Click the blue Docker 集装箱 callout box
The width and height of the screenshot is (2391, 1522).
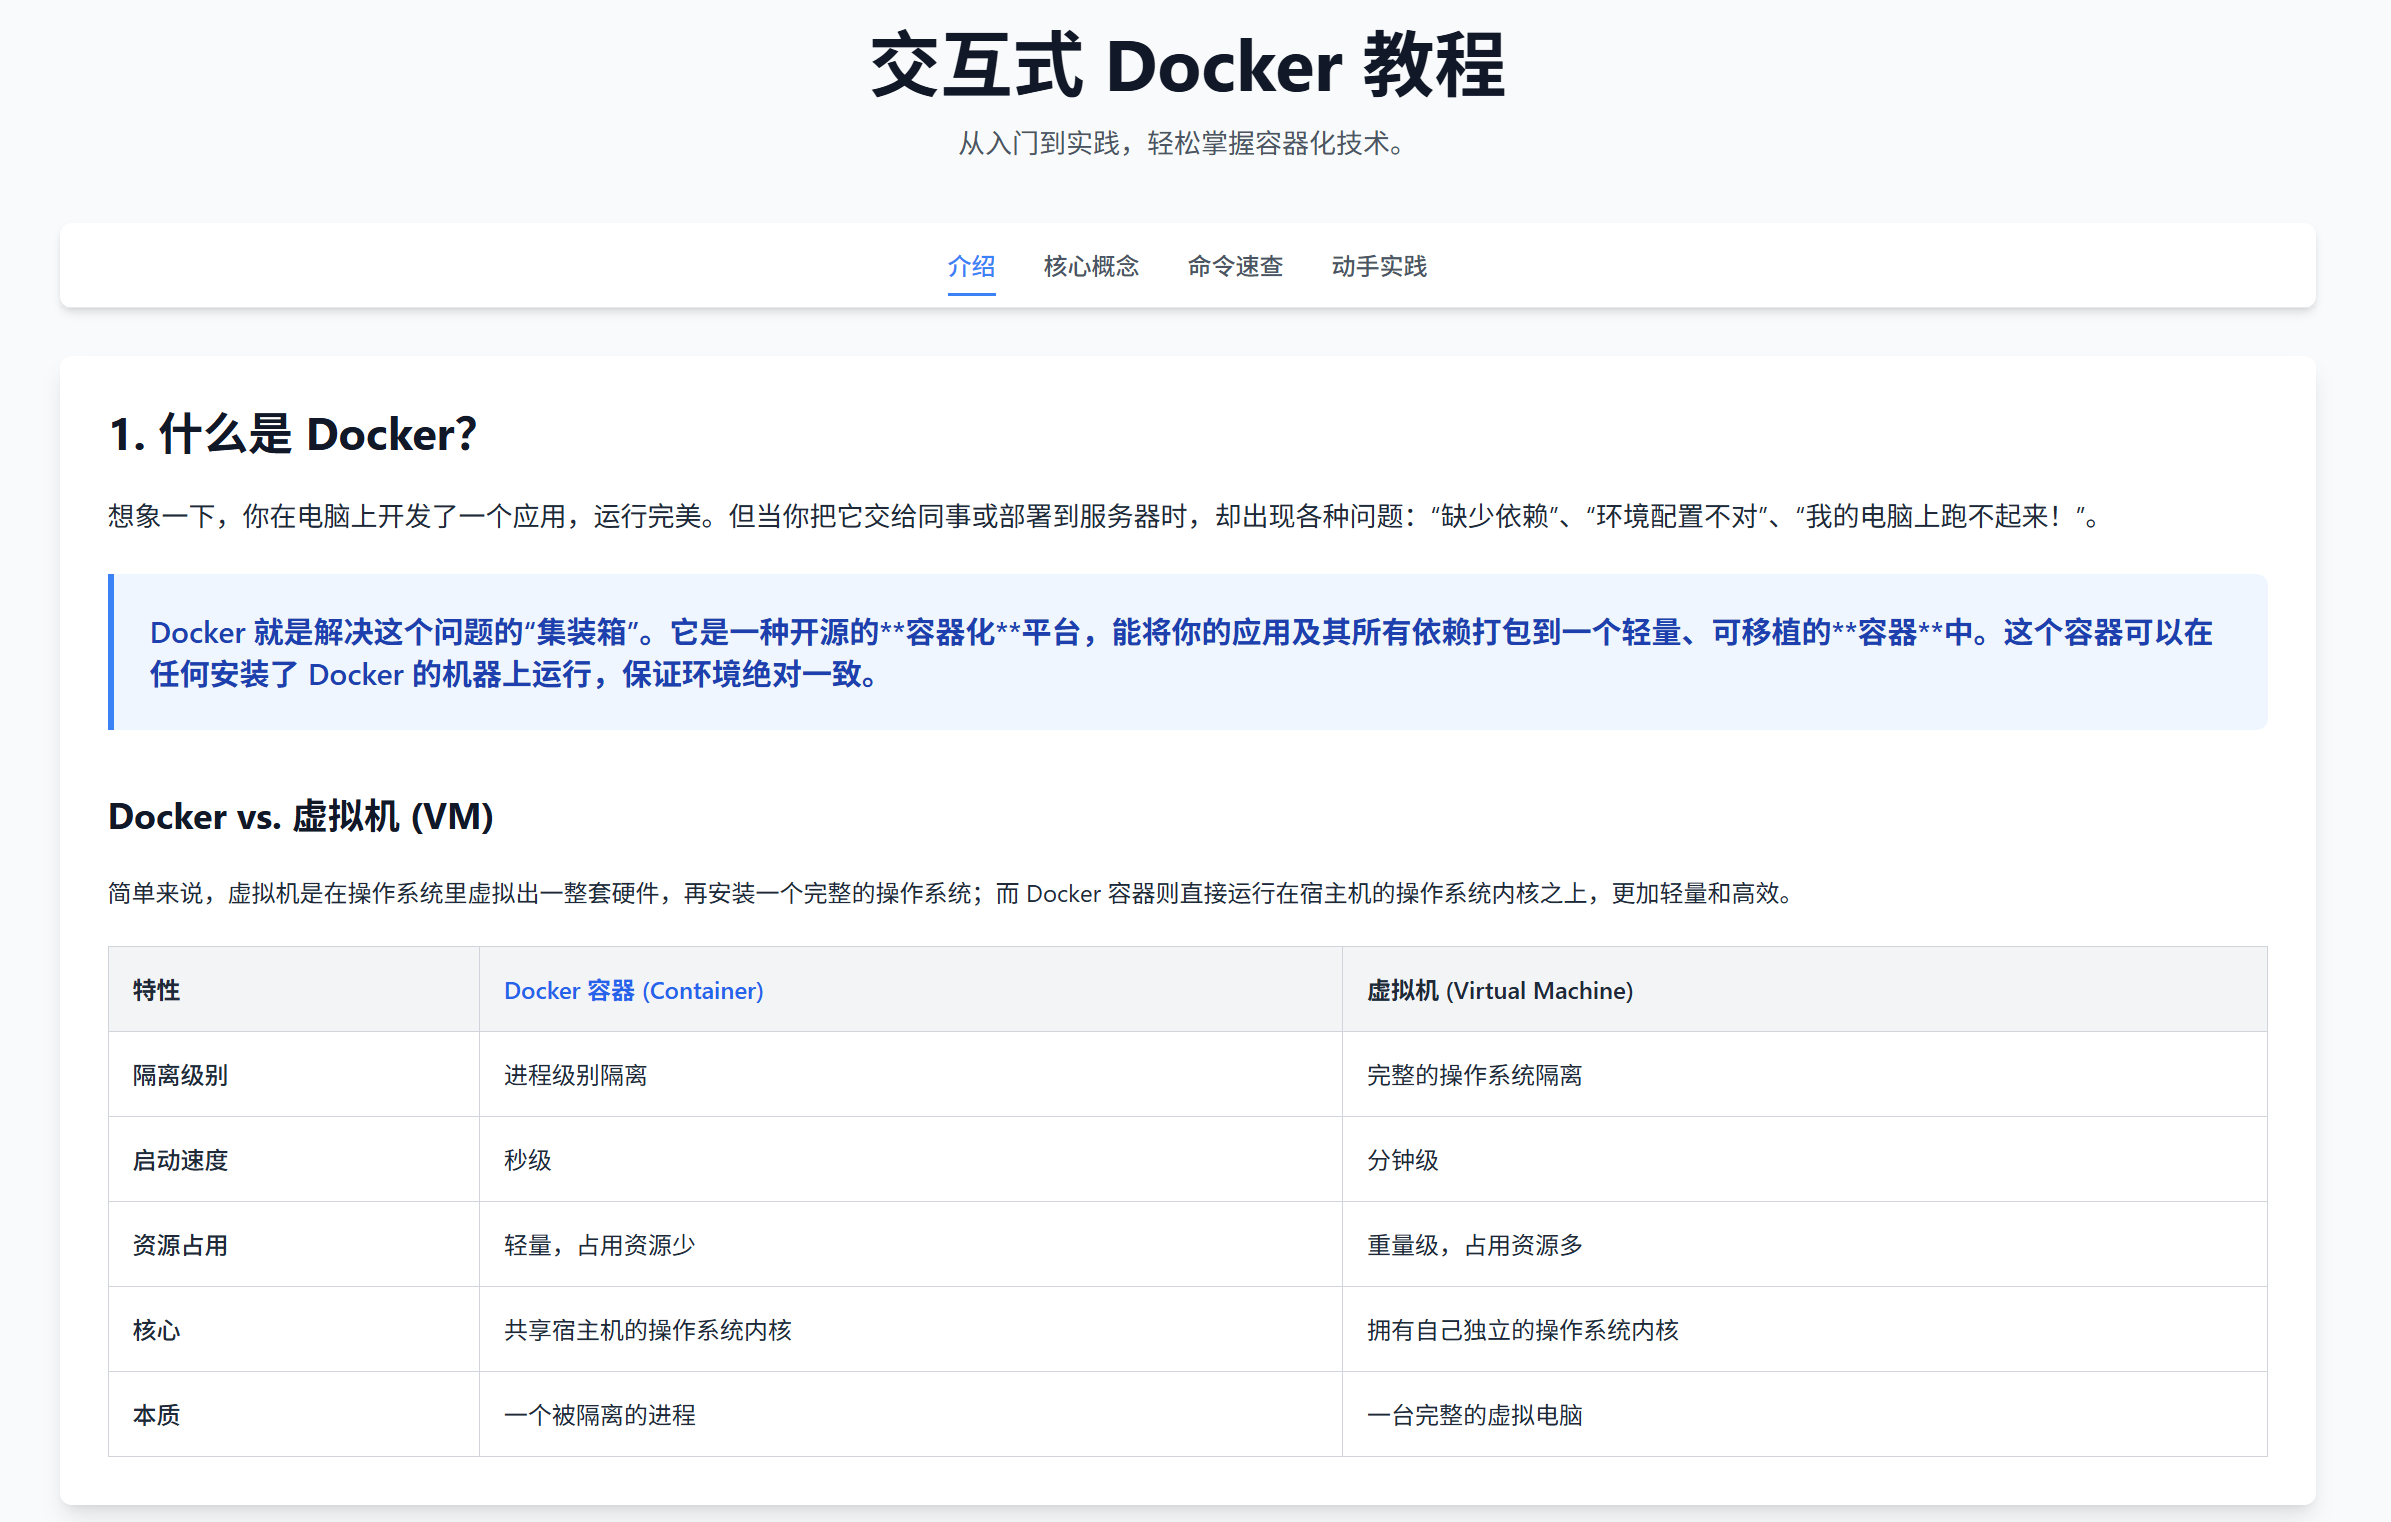pyautogui.click(x=1187, y=652)
